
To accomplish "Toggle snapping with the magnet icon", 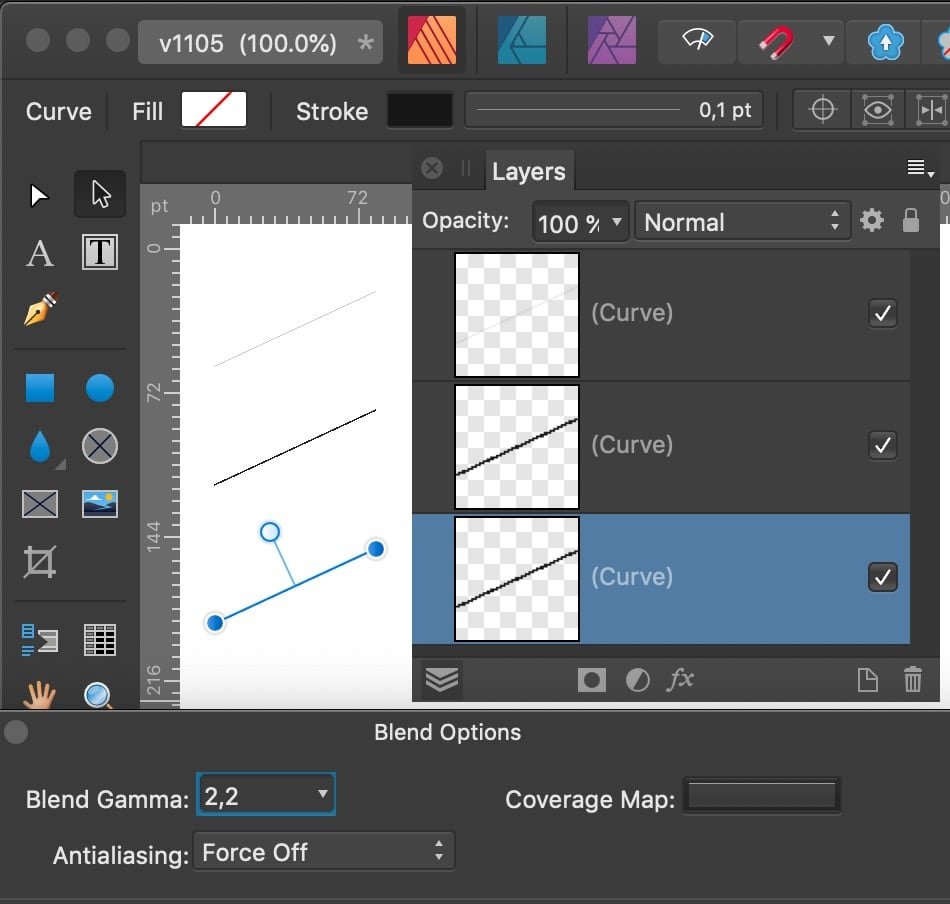I will point(780,42).
